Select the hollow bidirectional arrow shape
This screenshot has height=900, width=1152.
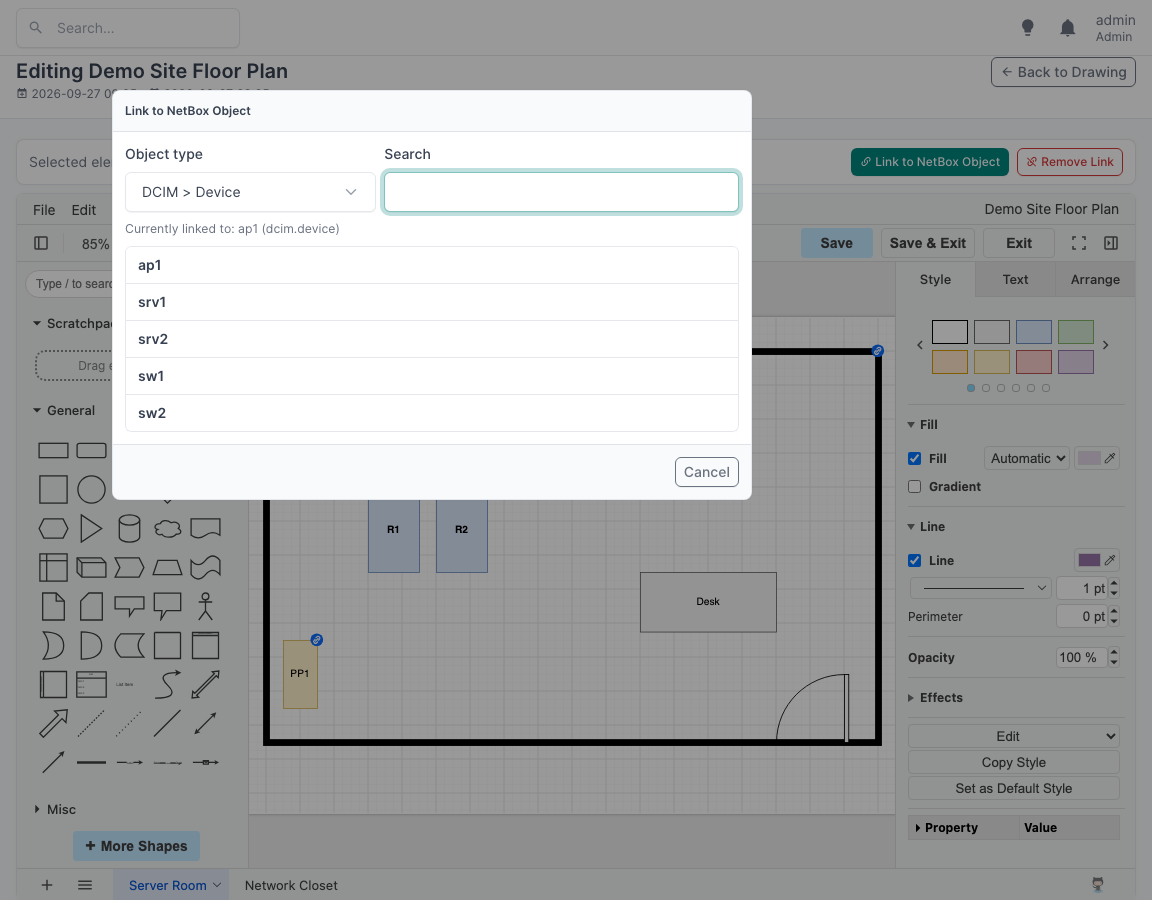(206, 684)
